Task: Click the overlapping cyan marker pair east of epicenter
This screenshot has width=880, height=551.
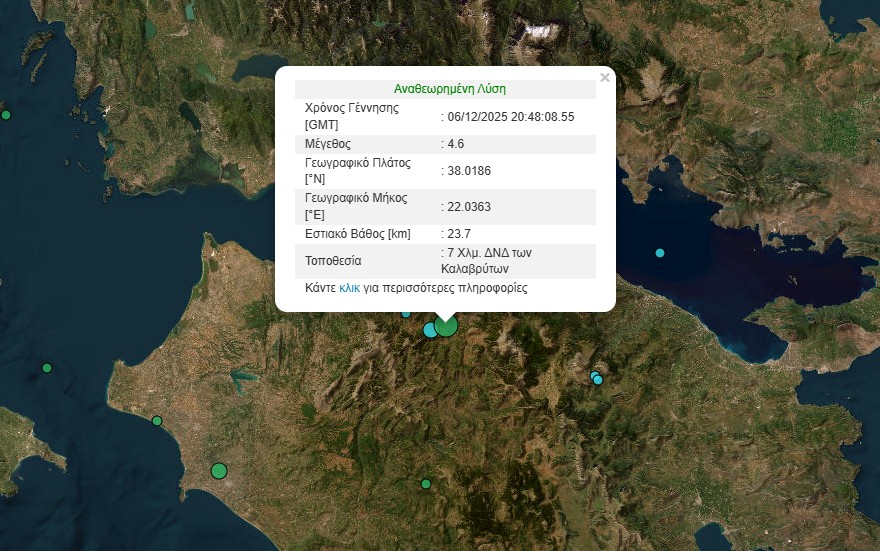Action: click(597, 378)
